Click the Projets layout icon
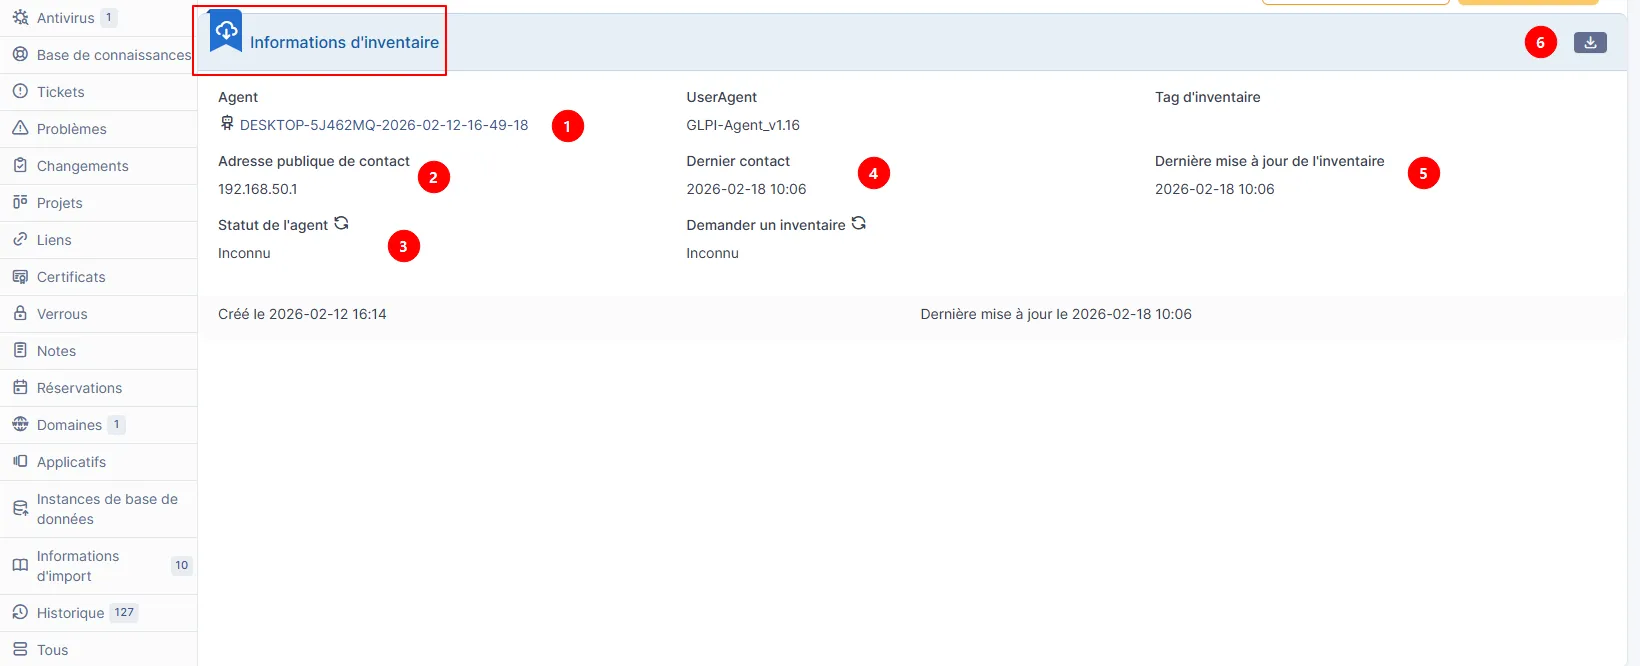Viewport: 1640px width, 666px height. point(20,203)
